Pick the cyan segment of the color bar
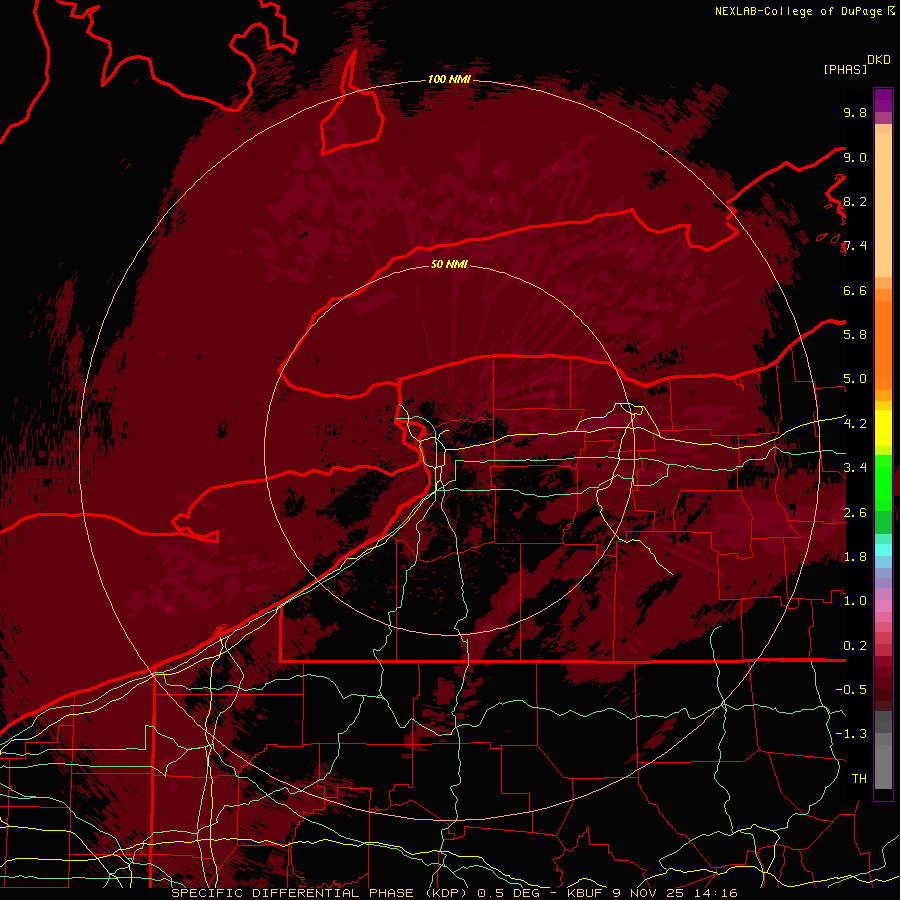The image size is (900, 900). (883, 549)
